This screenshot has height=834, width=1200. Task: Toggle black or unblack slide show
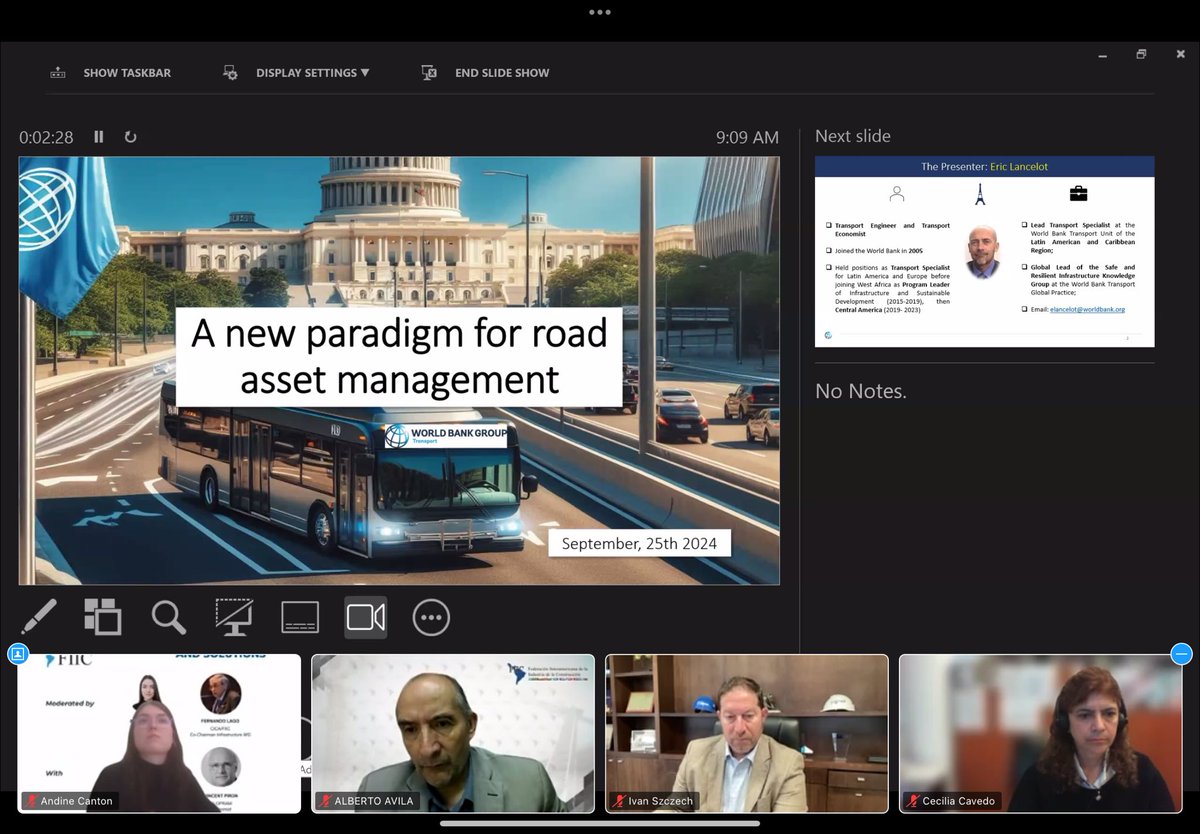pos(234,617)
